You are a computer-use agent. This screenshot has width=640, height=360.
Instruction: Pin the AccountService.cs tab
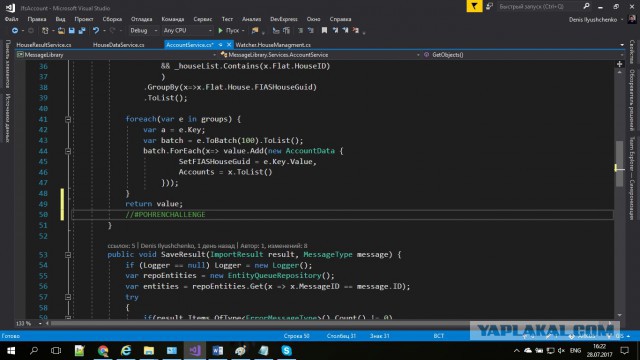(220, 45)
